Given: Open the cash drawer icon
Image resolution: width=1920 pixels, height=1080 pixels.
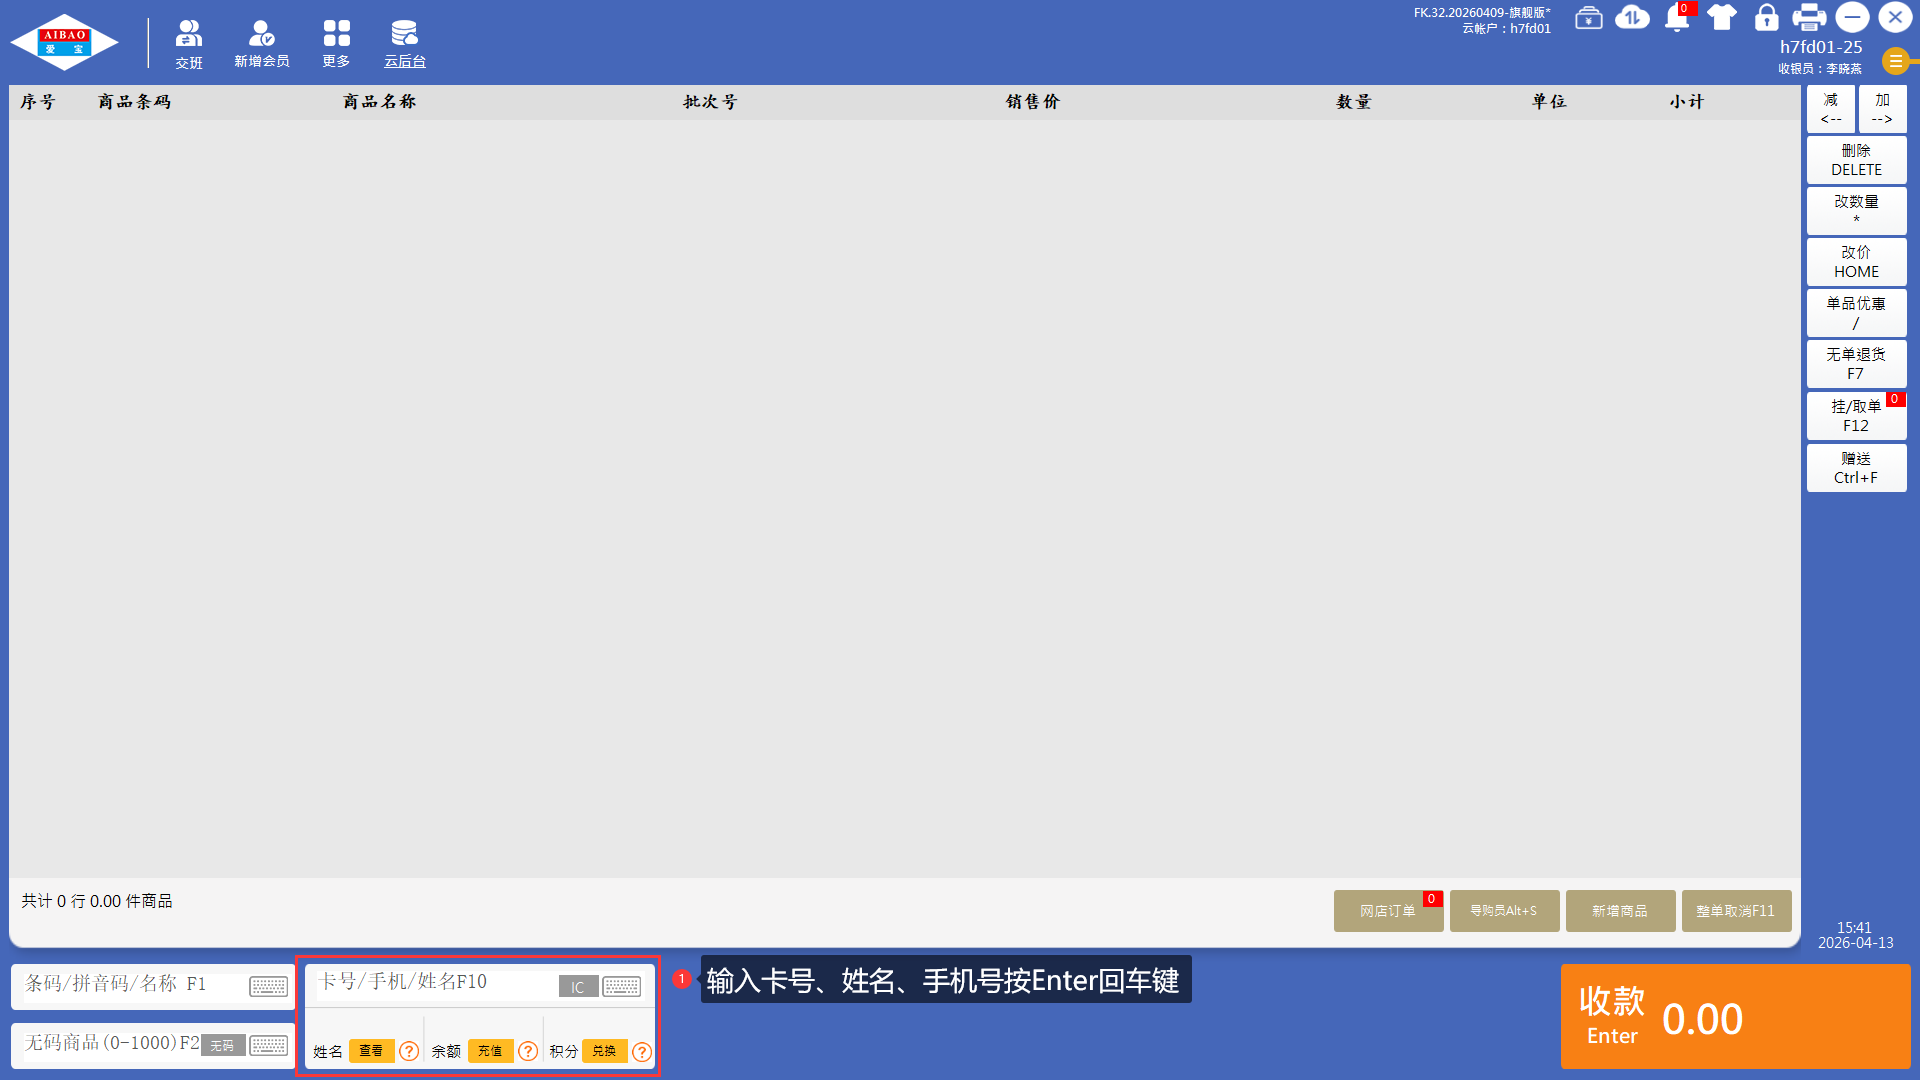Looking at the screenshot, I should 1588,18.
